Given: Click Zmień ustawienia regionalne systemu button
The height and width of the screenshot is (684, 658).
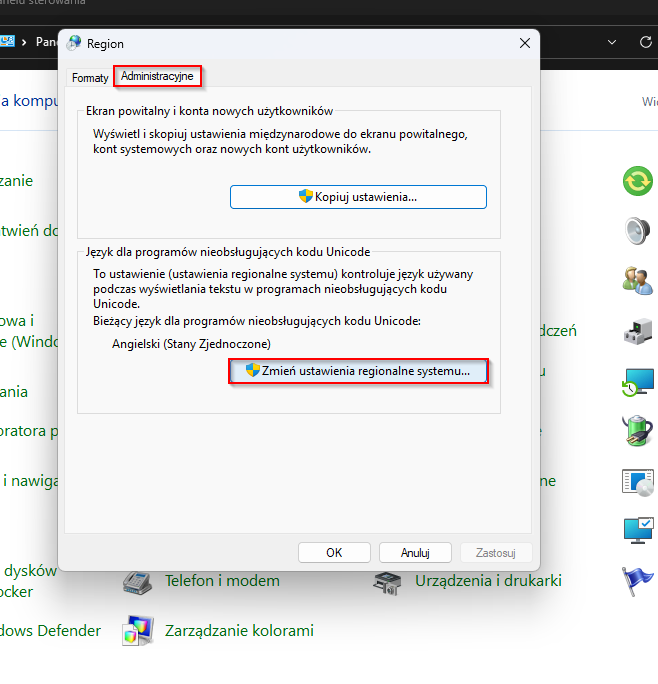Looking at the screenshot, I should [x=358, y=371].
